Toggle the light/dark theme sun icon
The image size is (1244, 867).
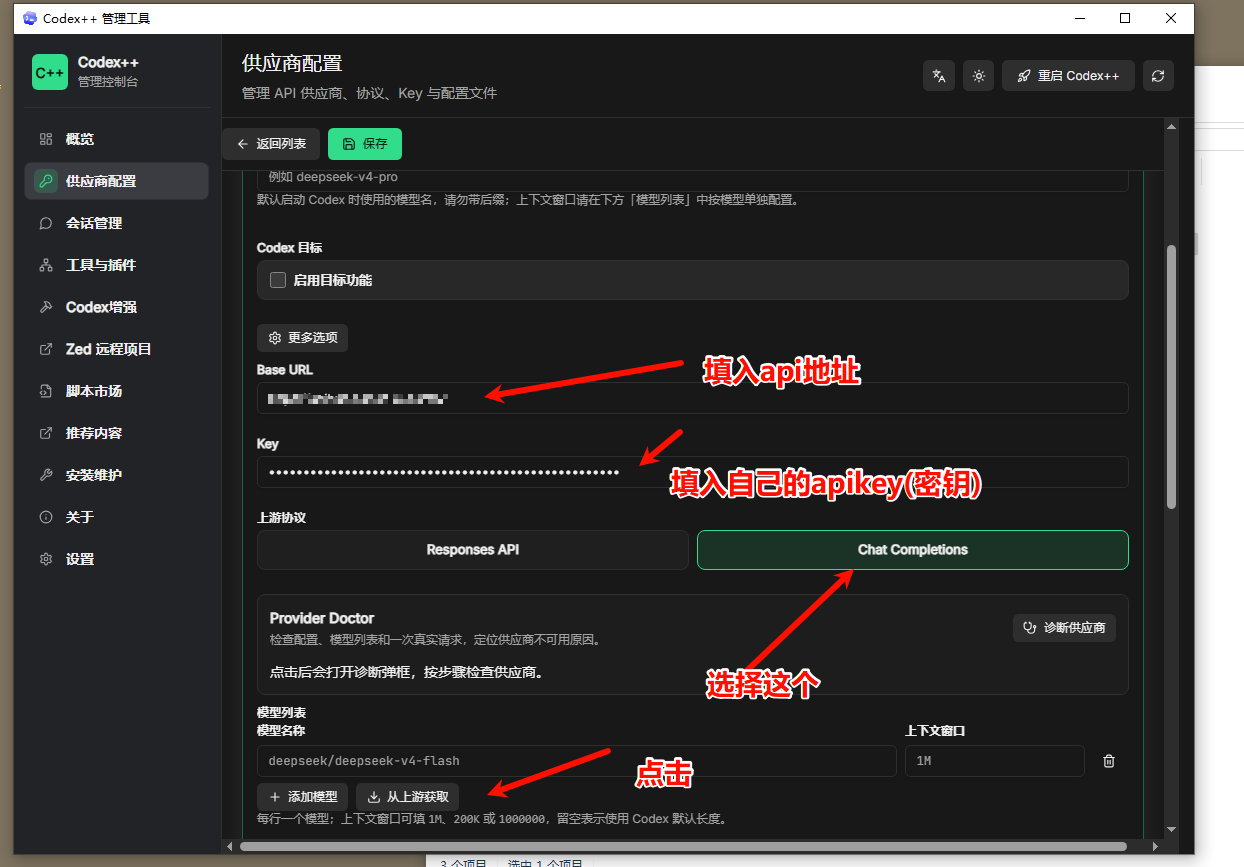pyautogui.click(x=978, y=76)
